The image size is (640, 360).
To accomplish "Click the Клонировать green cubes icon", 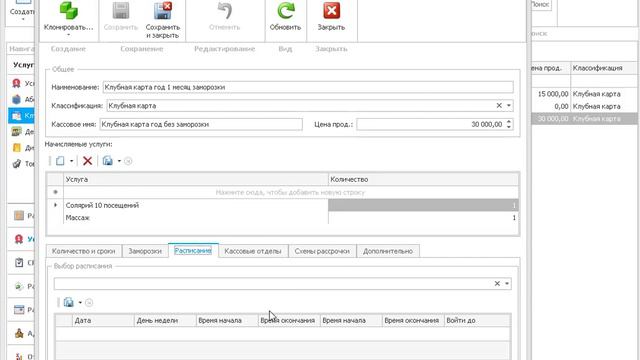I will click(x=69, y=11).
